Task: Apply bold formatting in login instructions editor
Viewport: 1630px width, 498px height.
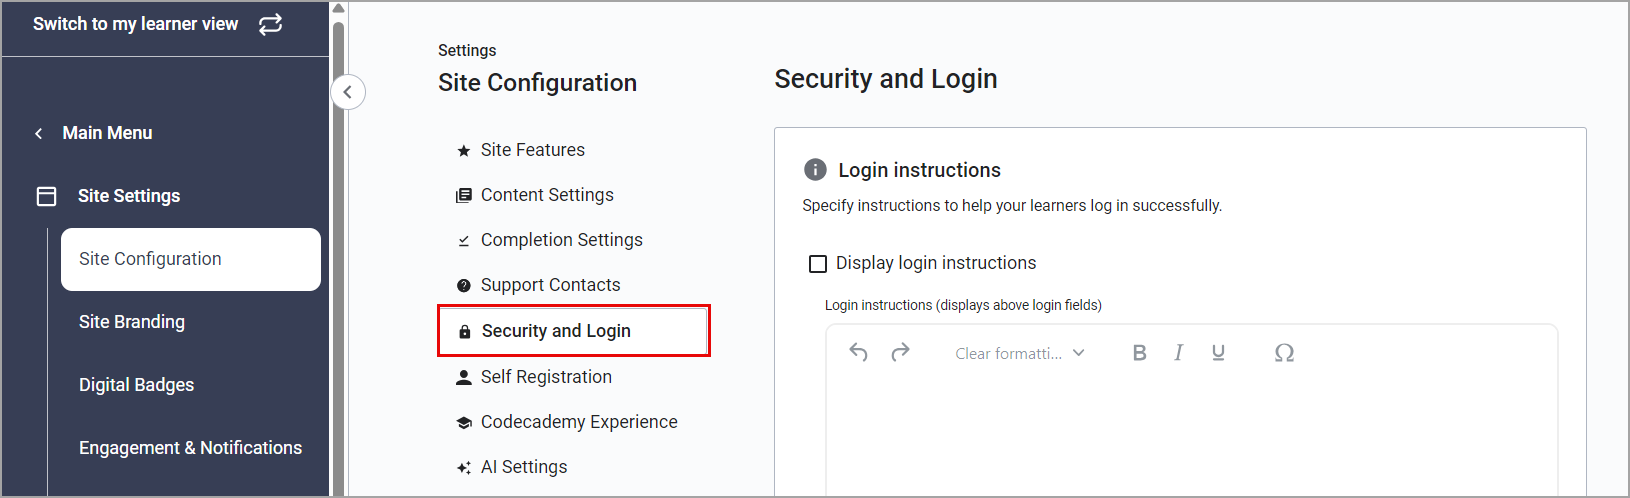Action: [1139, 352]
